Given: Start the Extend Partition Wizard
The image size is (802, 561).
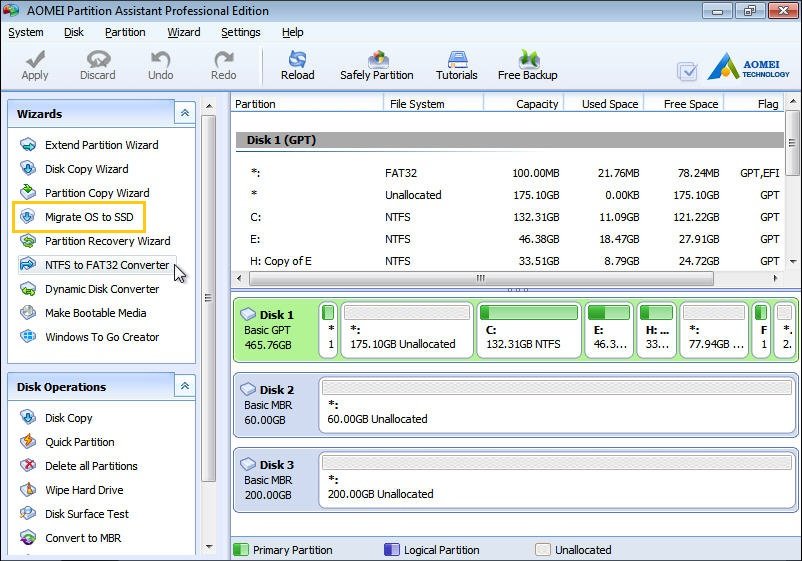Looking at the screenshot, I should tap(101, 145).
